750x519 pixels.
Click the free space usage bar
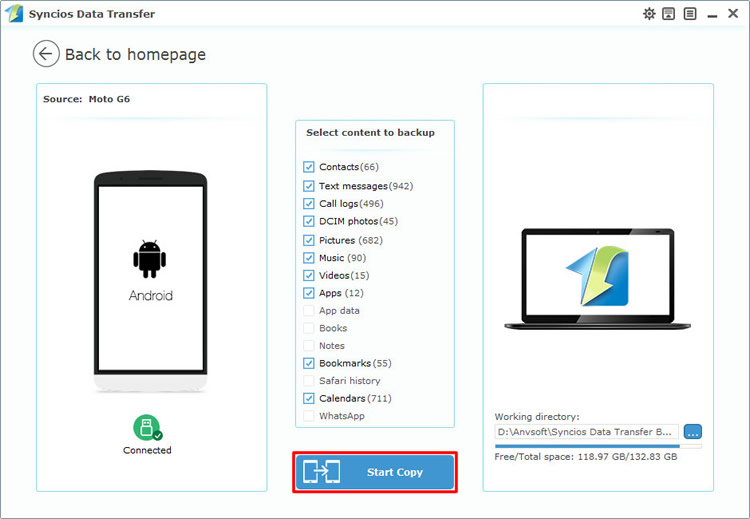click(x=598, y=446)
